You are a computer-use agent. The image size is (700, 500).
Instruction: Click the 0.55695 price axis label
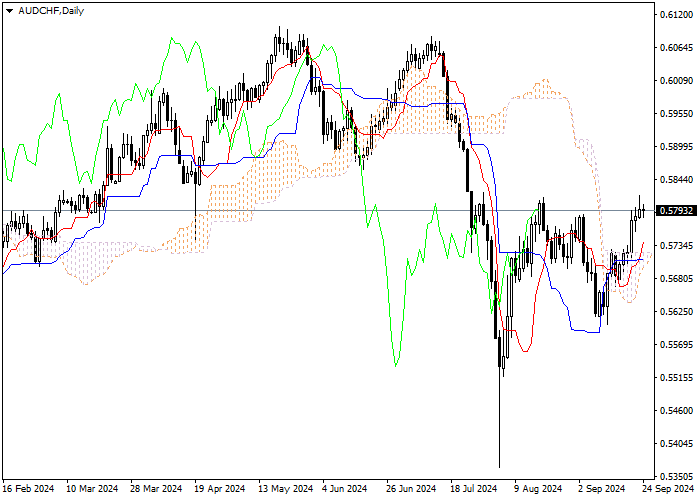tap(676, 345)
